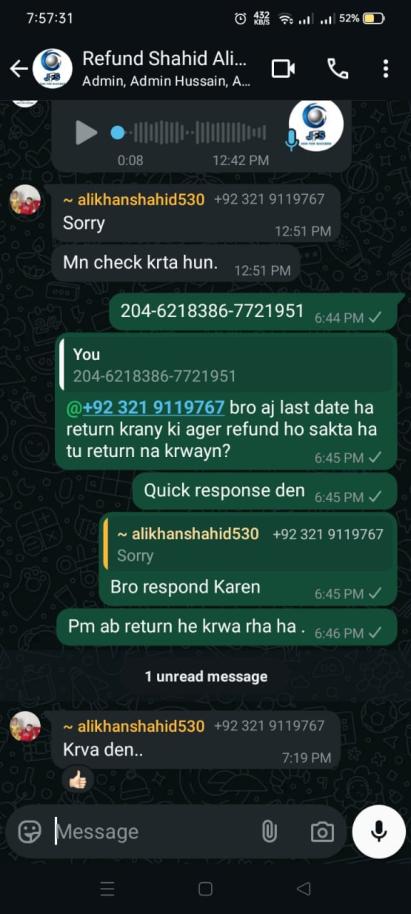This screenshot has height=914, width=411.
Task: Tap the quoted 'You' message preview
Action: (x=227, y=365)
